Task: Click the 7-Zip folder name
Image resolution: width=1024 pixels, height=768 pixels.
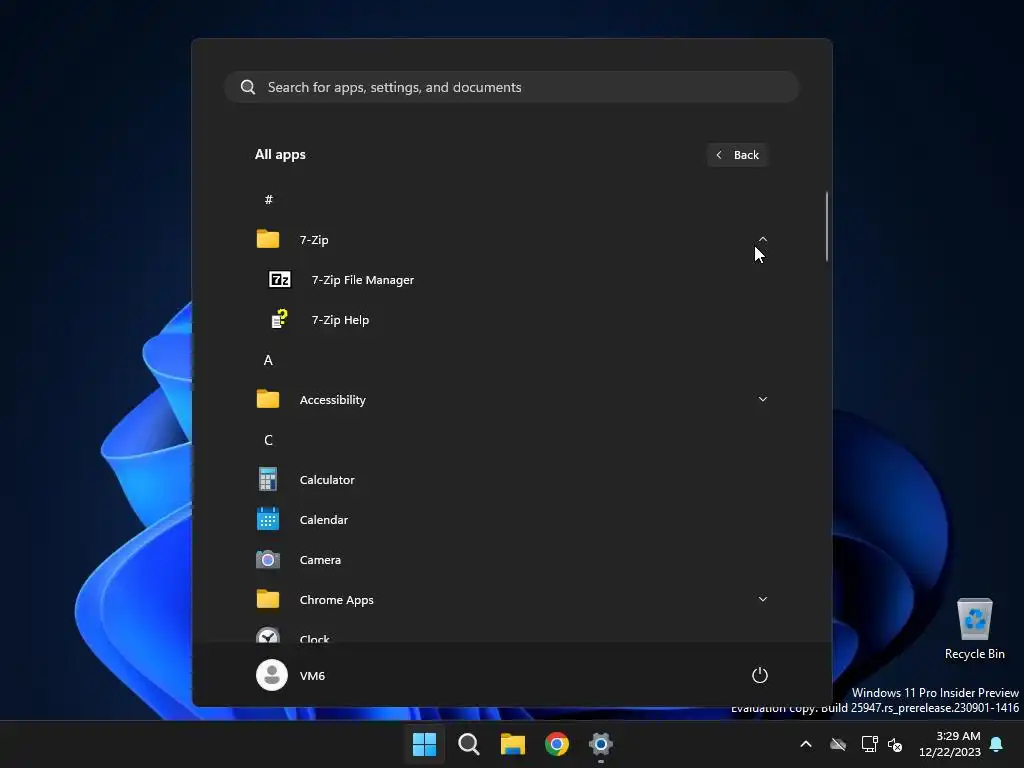Action: point(314,240)
